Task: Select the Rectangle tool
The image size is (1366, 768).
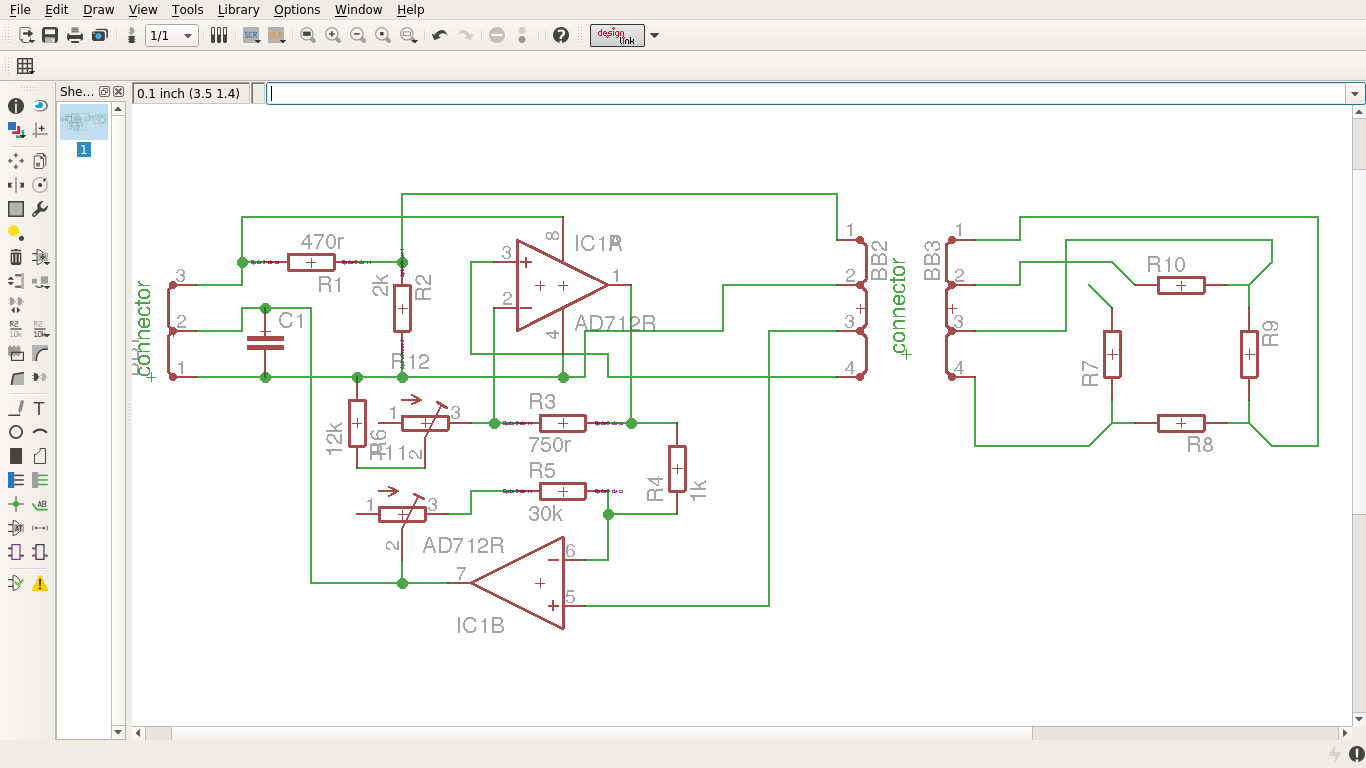Action: [x=16, y=456]
